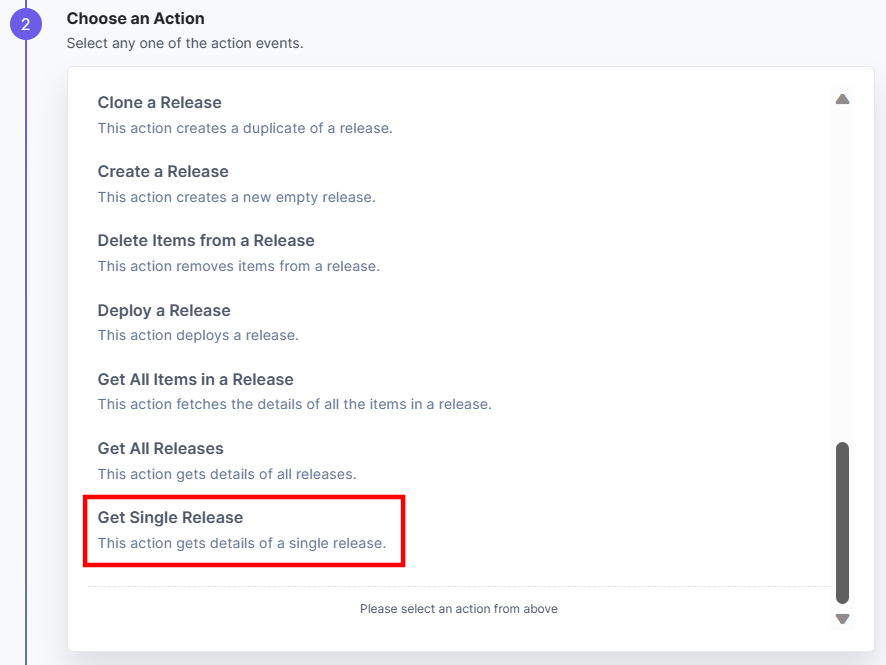This screenshot has width=886, height=665.
Task: Click the action list scrollbar thumb
Action: [x=842, y=523]
